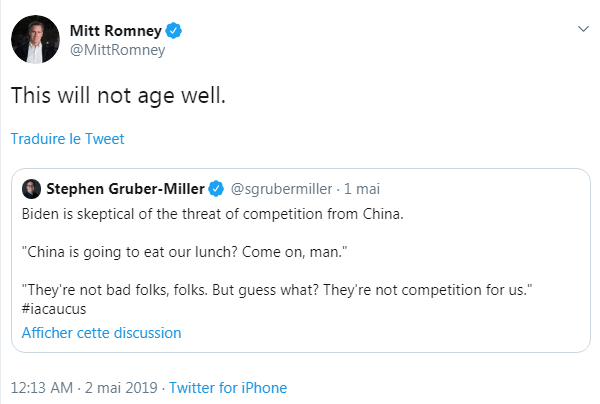Open Stephen Gruber-Miller's name link
600x404 pixels.
tap(125, 188)
